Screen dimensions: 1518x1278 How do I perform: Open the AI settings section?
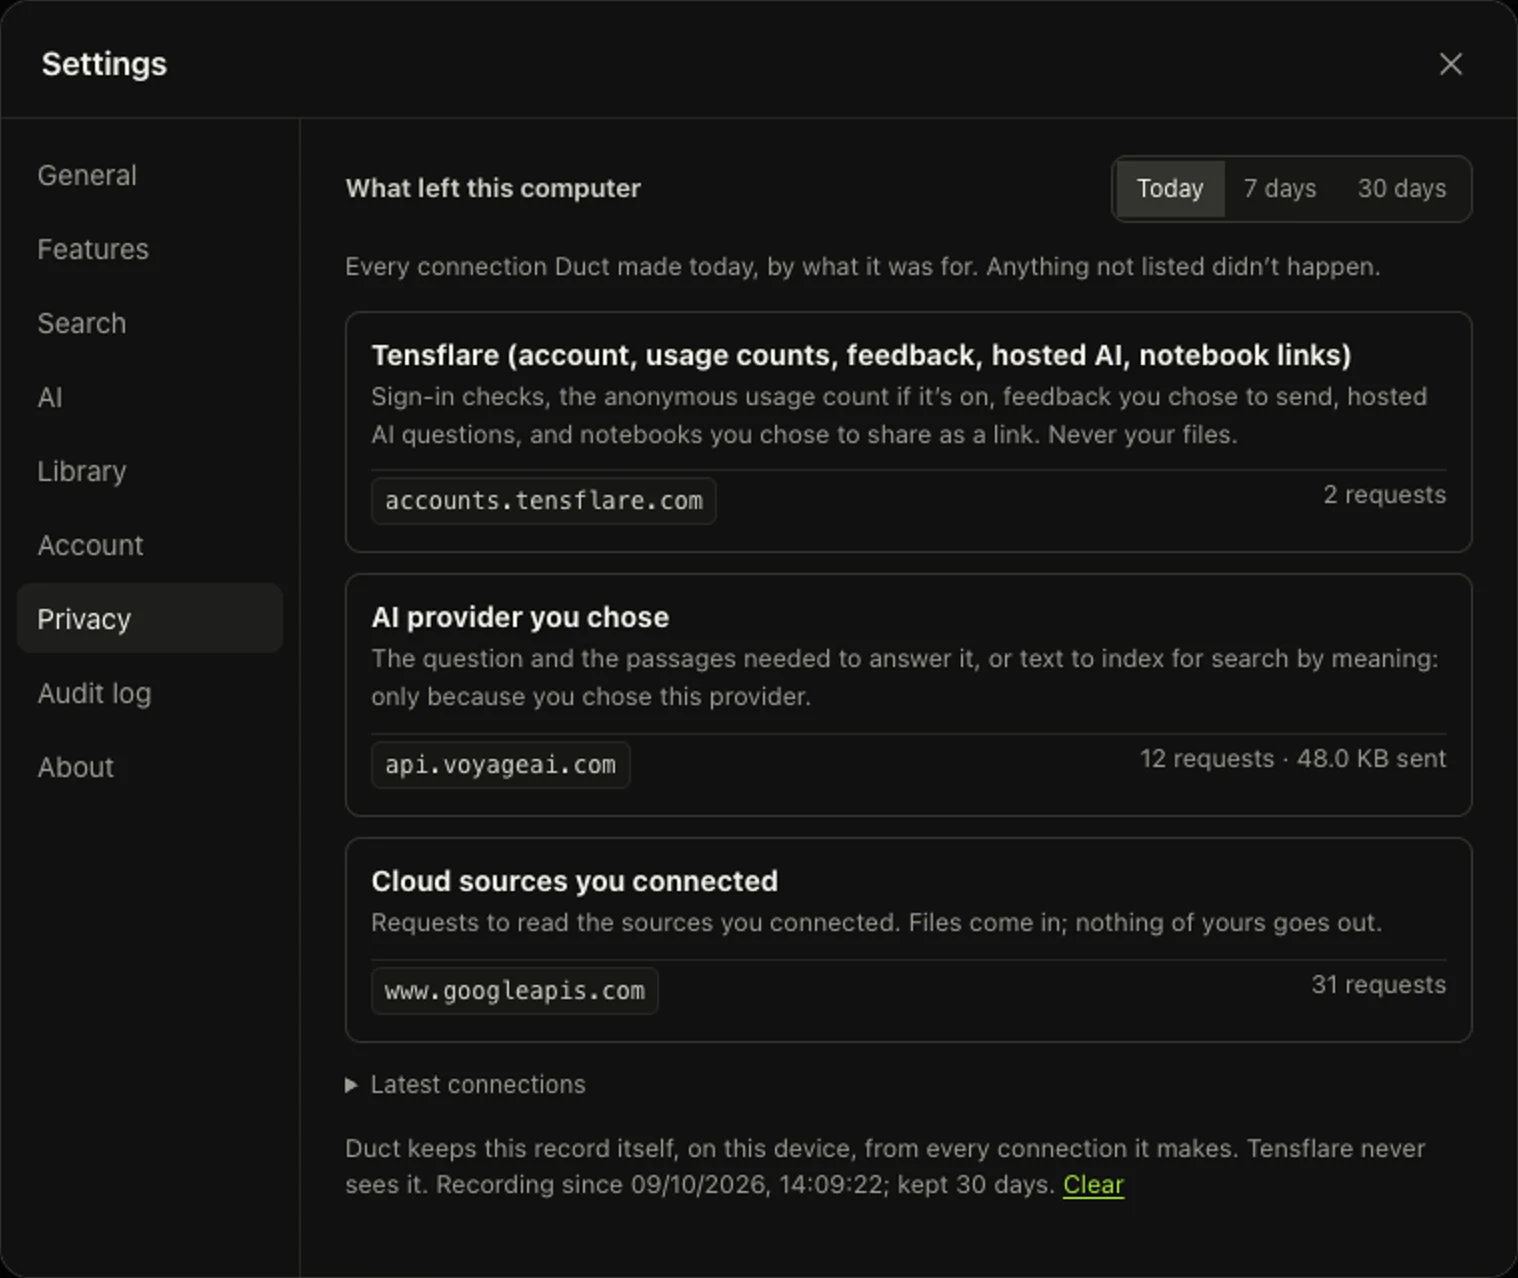pos(150,397)
